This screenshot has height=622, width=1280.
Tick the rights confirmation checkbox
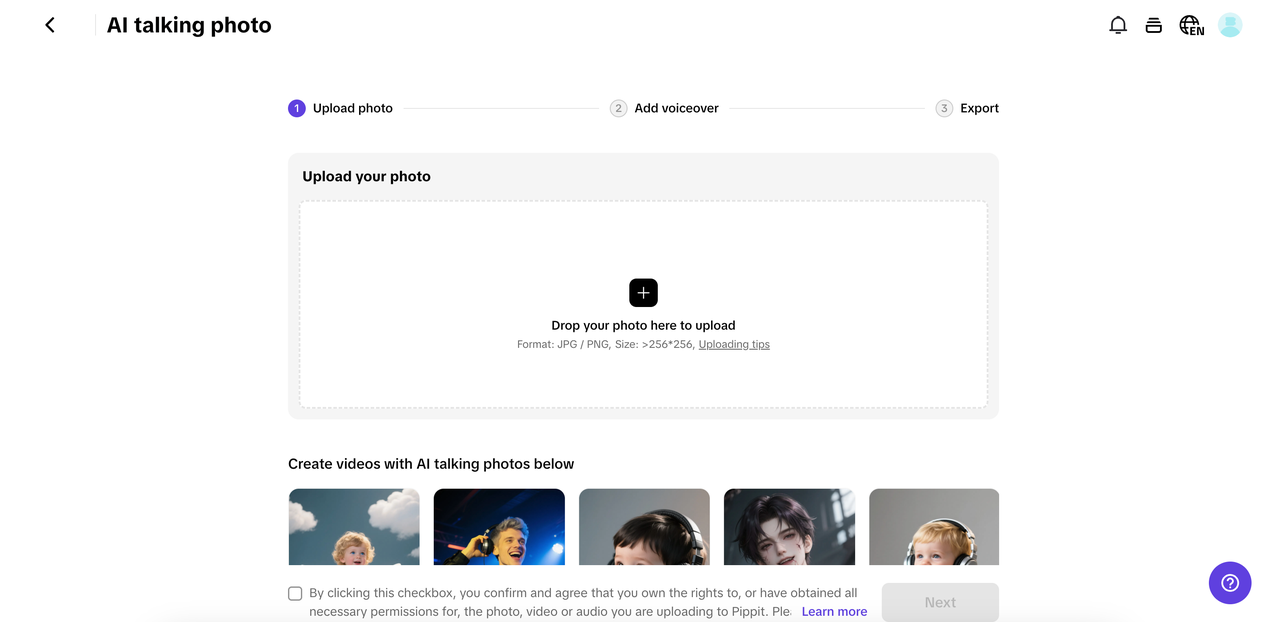tap(295, 593)
